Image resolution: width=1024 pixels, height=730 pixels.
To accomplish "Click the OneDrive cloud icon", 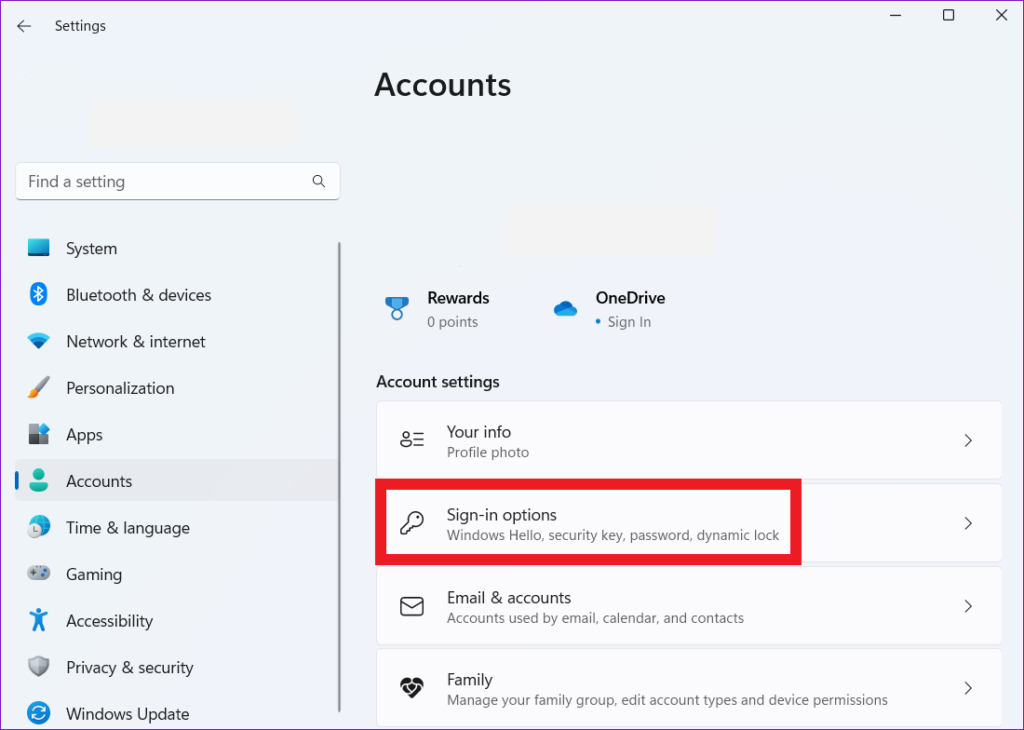I will [x=566, y=308].
